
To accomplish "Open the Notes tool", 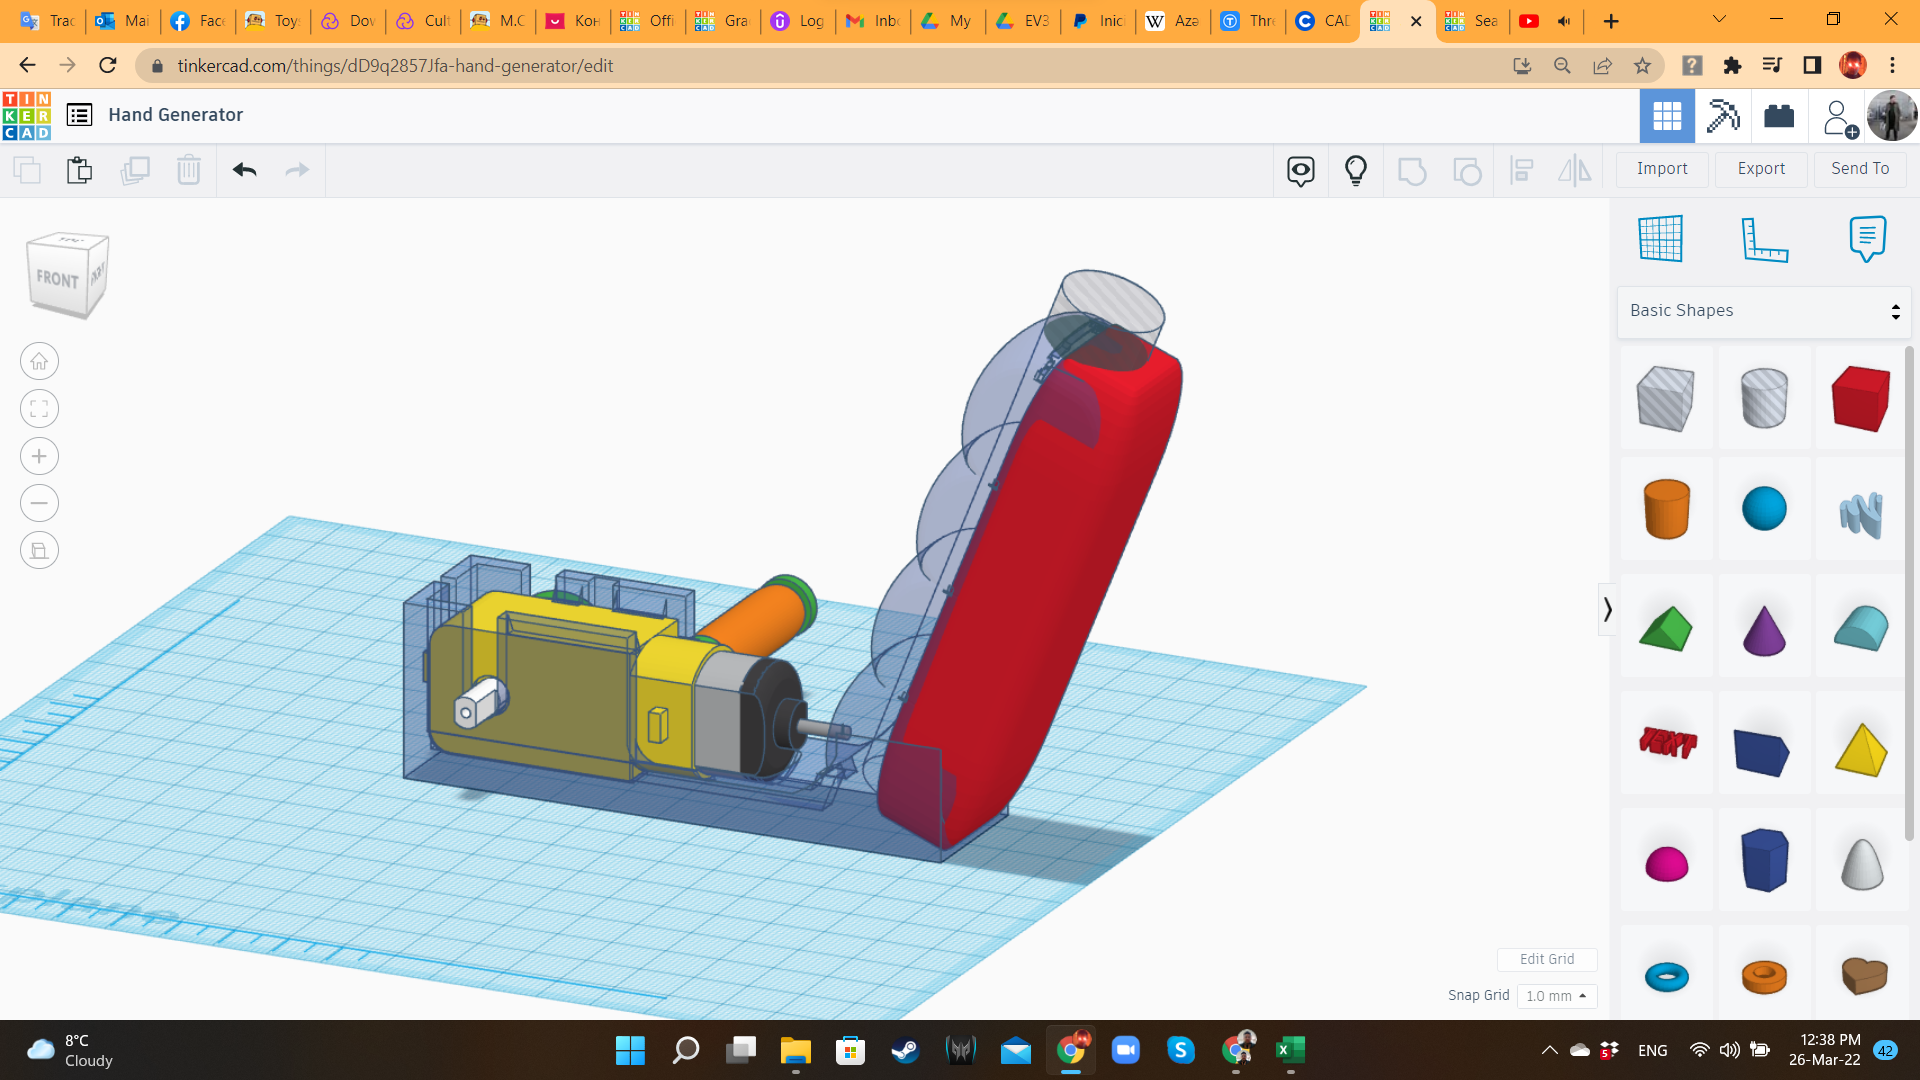I will point(1867,238).
